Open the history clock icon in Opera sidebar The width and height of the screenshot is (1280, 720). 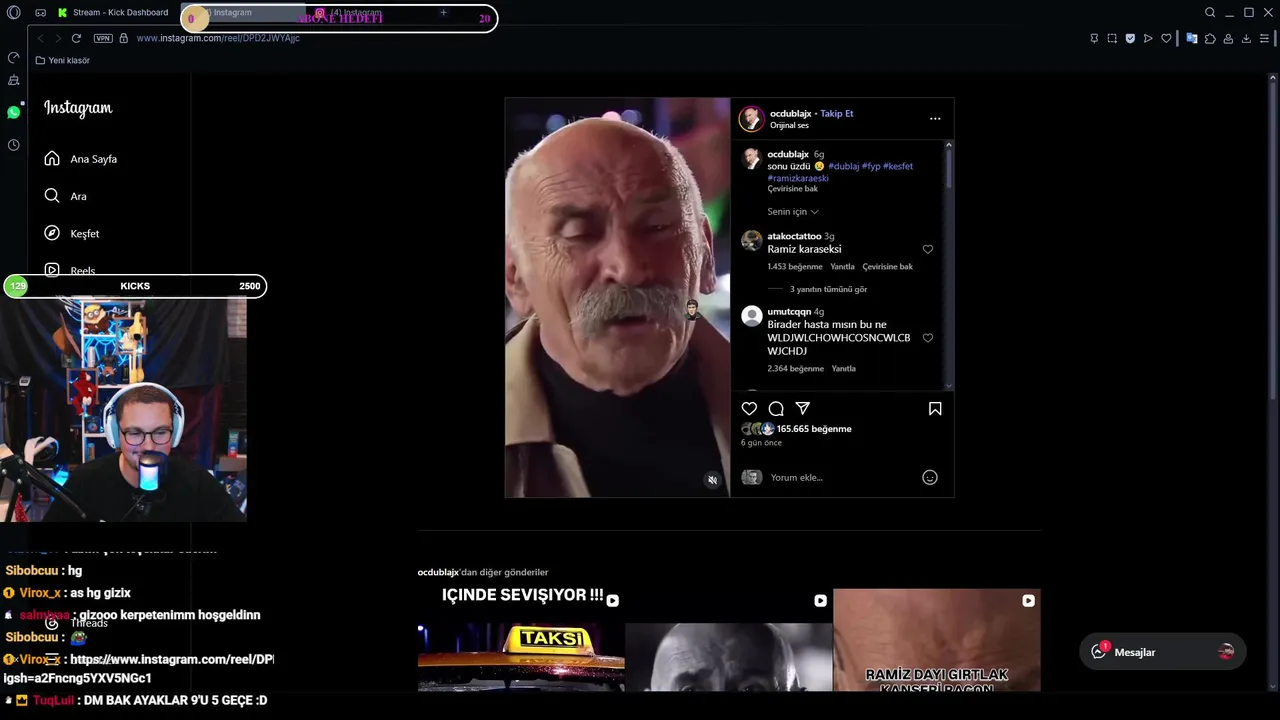[x=13, y=145]
